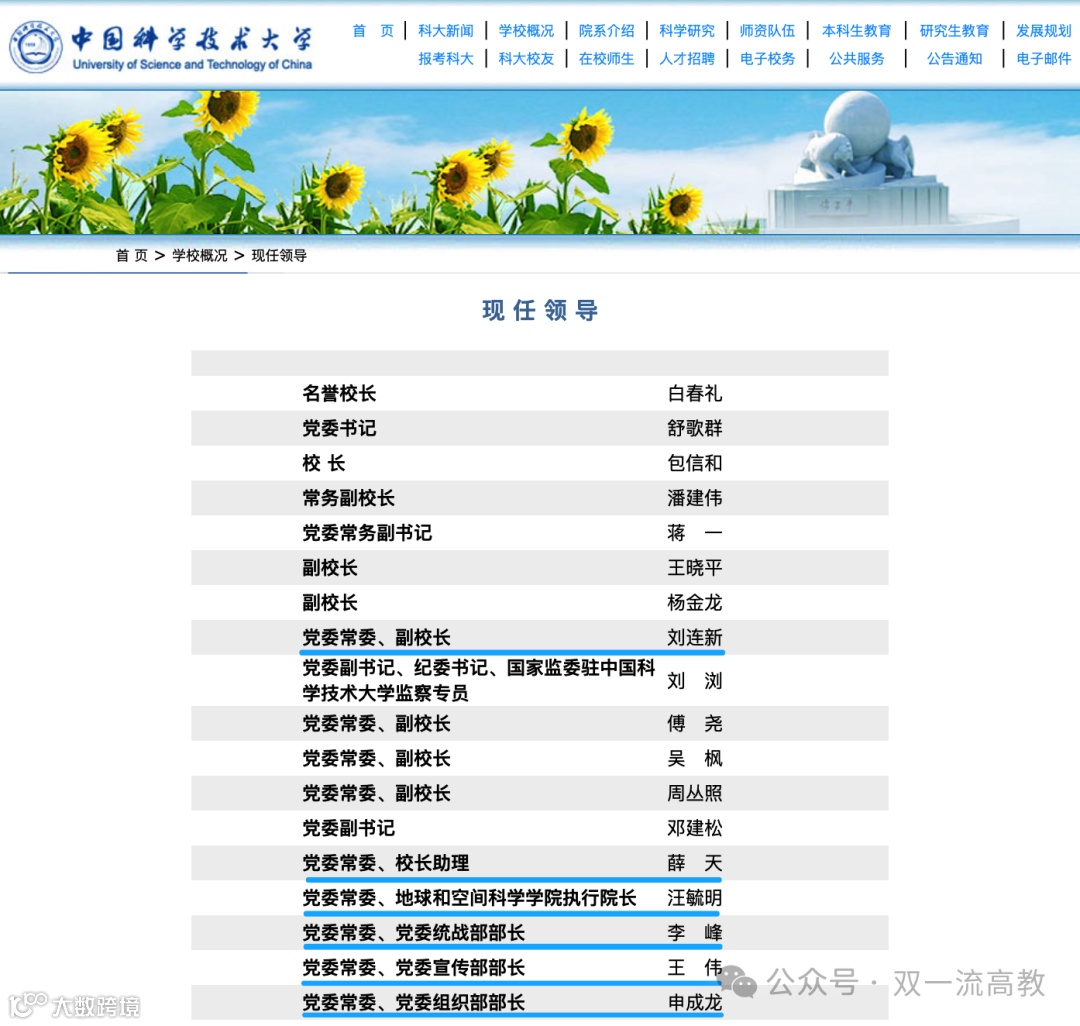Select the name 杨金龙

(694, 603)
